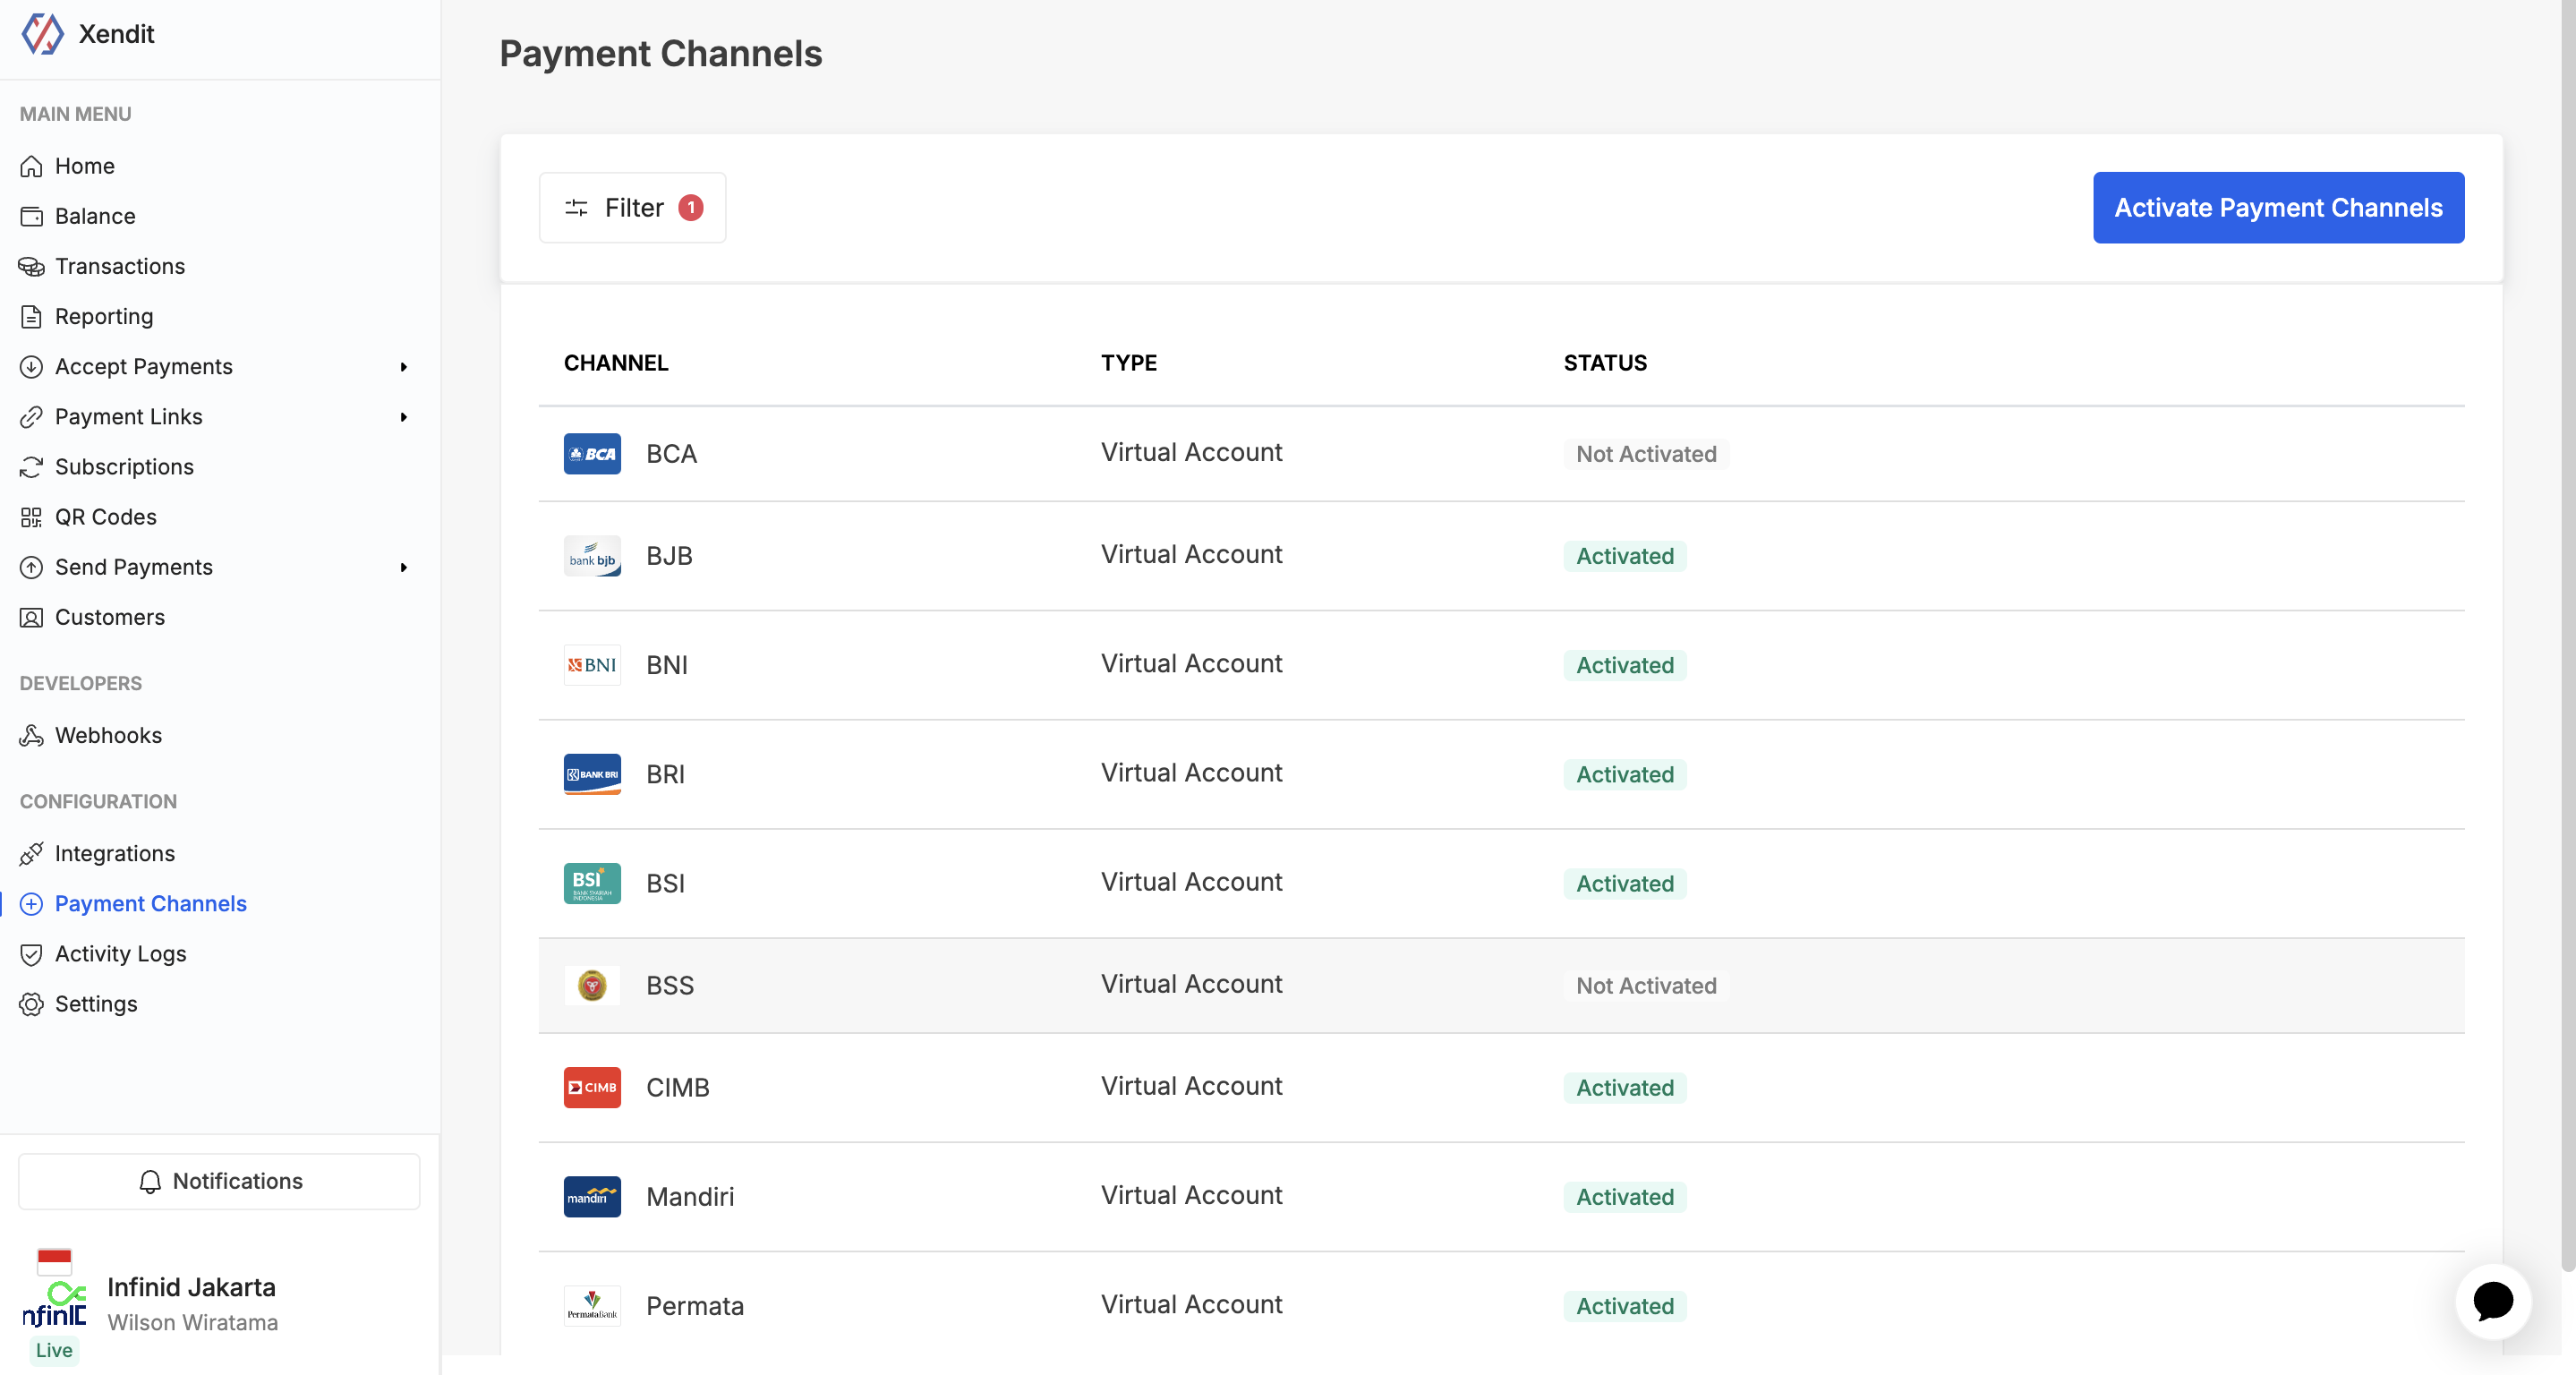Image resolution: width=2576 pixels, height=1375 pixels.
Task: Expand the Payment Links submenu arrow
Action: [404, 417]
